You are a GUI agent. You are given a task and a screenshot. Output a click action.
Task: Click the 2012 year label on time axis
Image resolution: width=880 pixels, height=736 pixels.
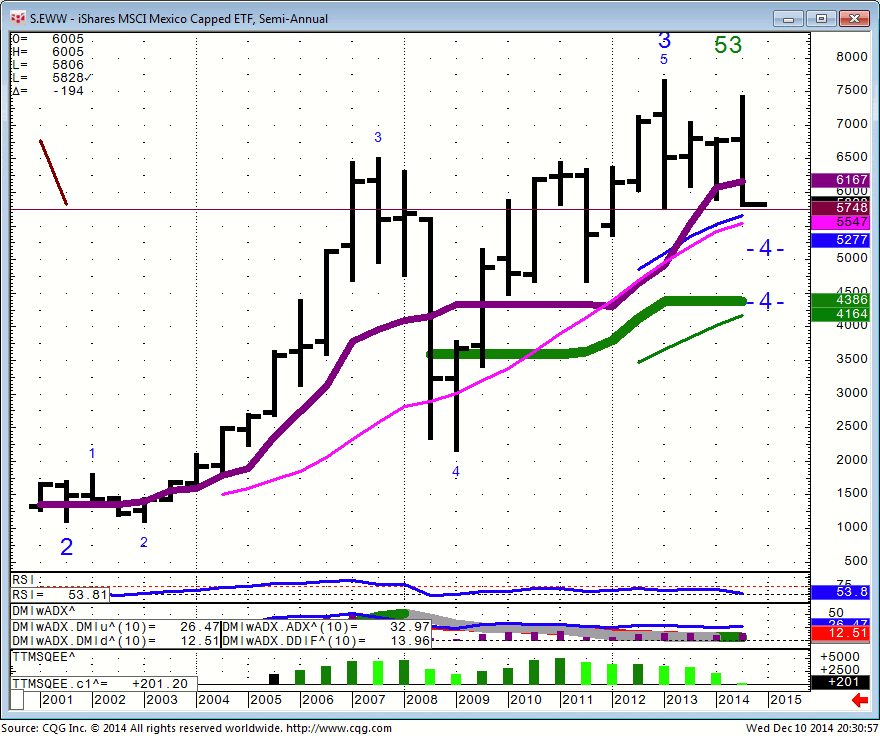[x=630, y=700]
